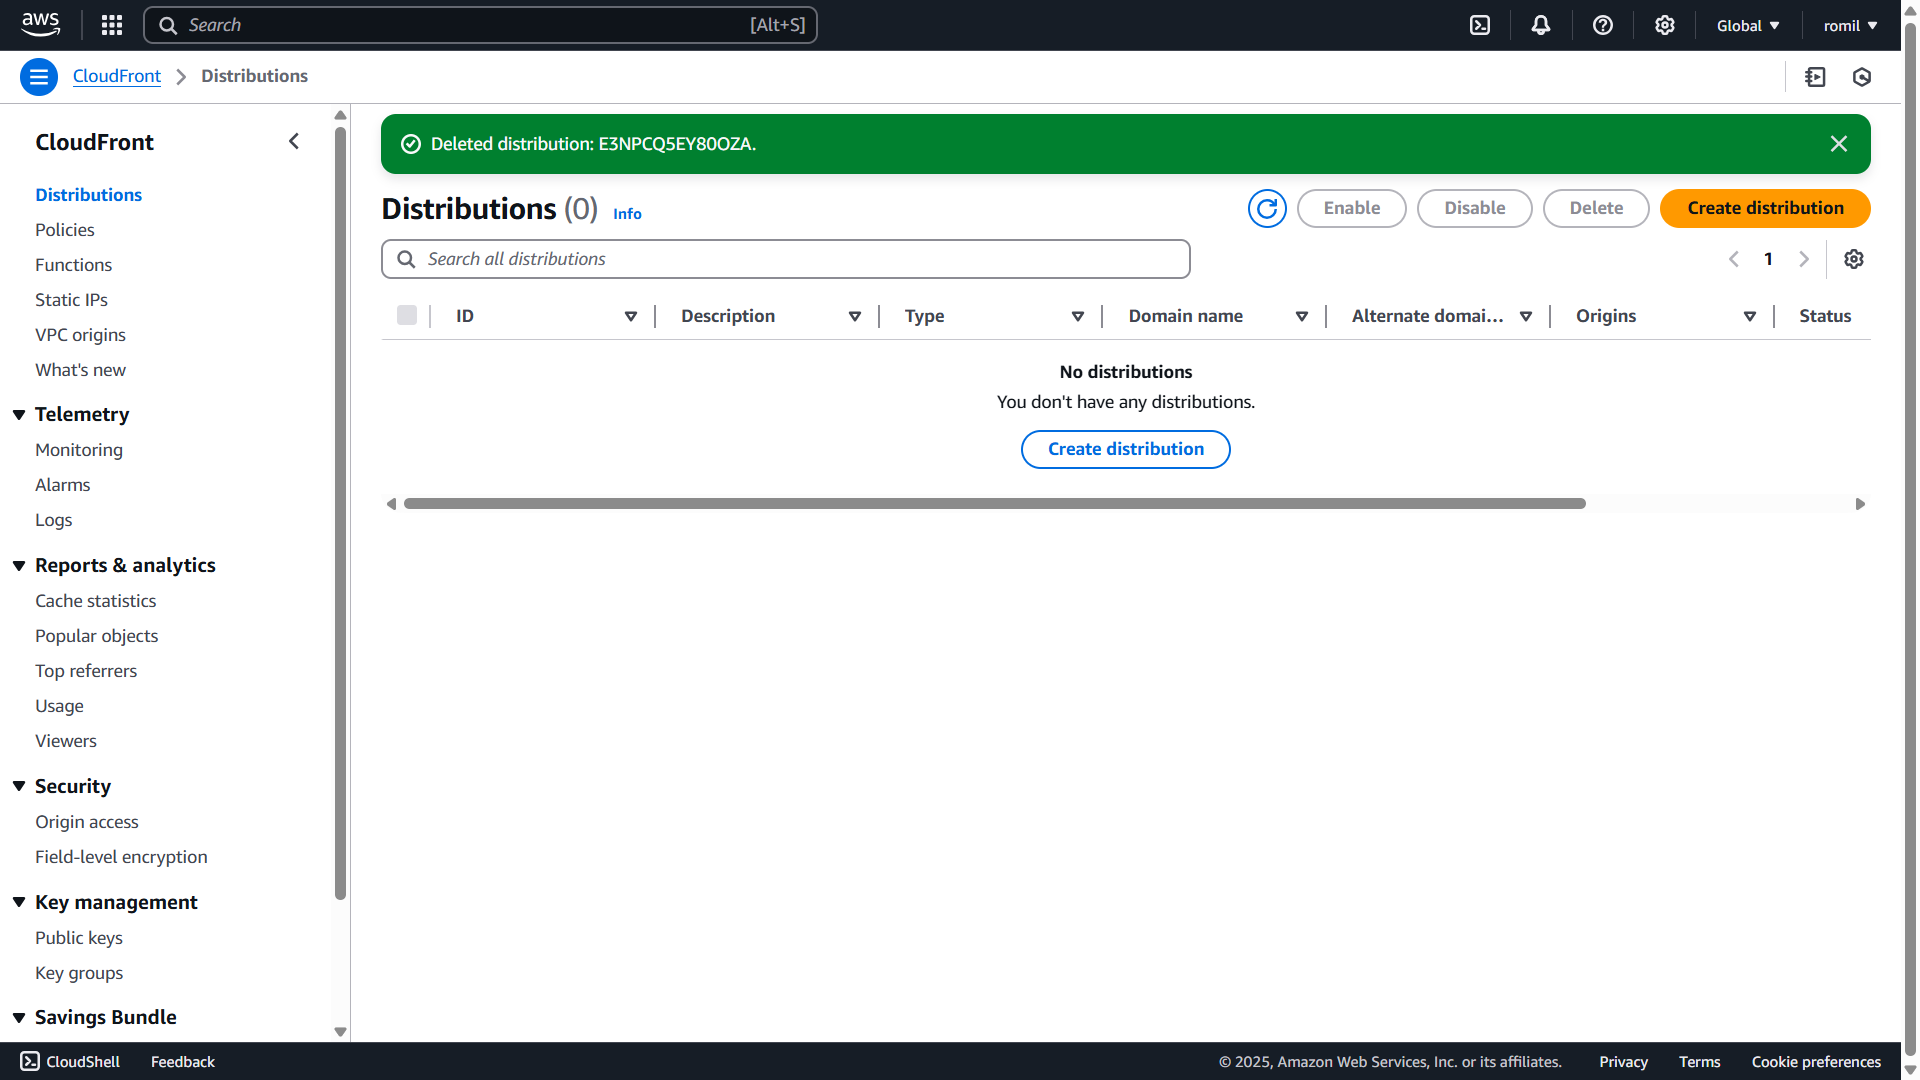Image resolution: width=1920 pixels, height=1080 pixels.
Task: Open Monitoring under Telemetry
Action: (x=79, y=450)
